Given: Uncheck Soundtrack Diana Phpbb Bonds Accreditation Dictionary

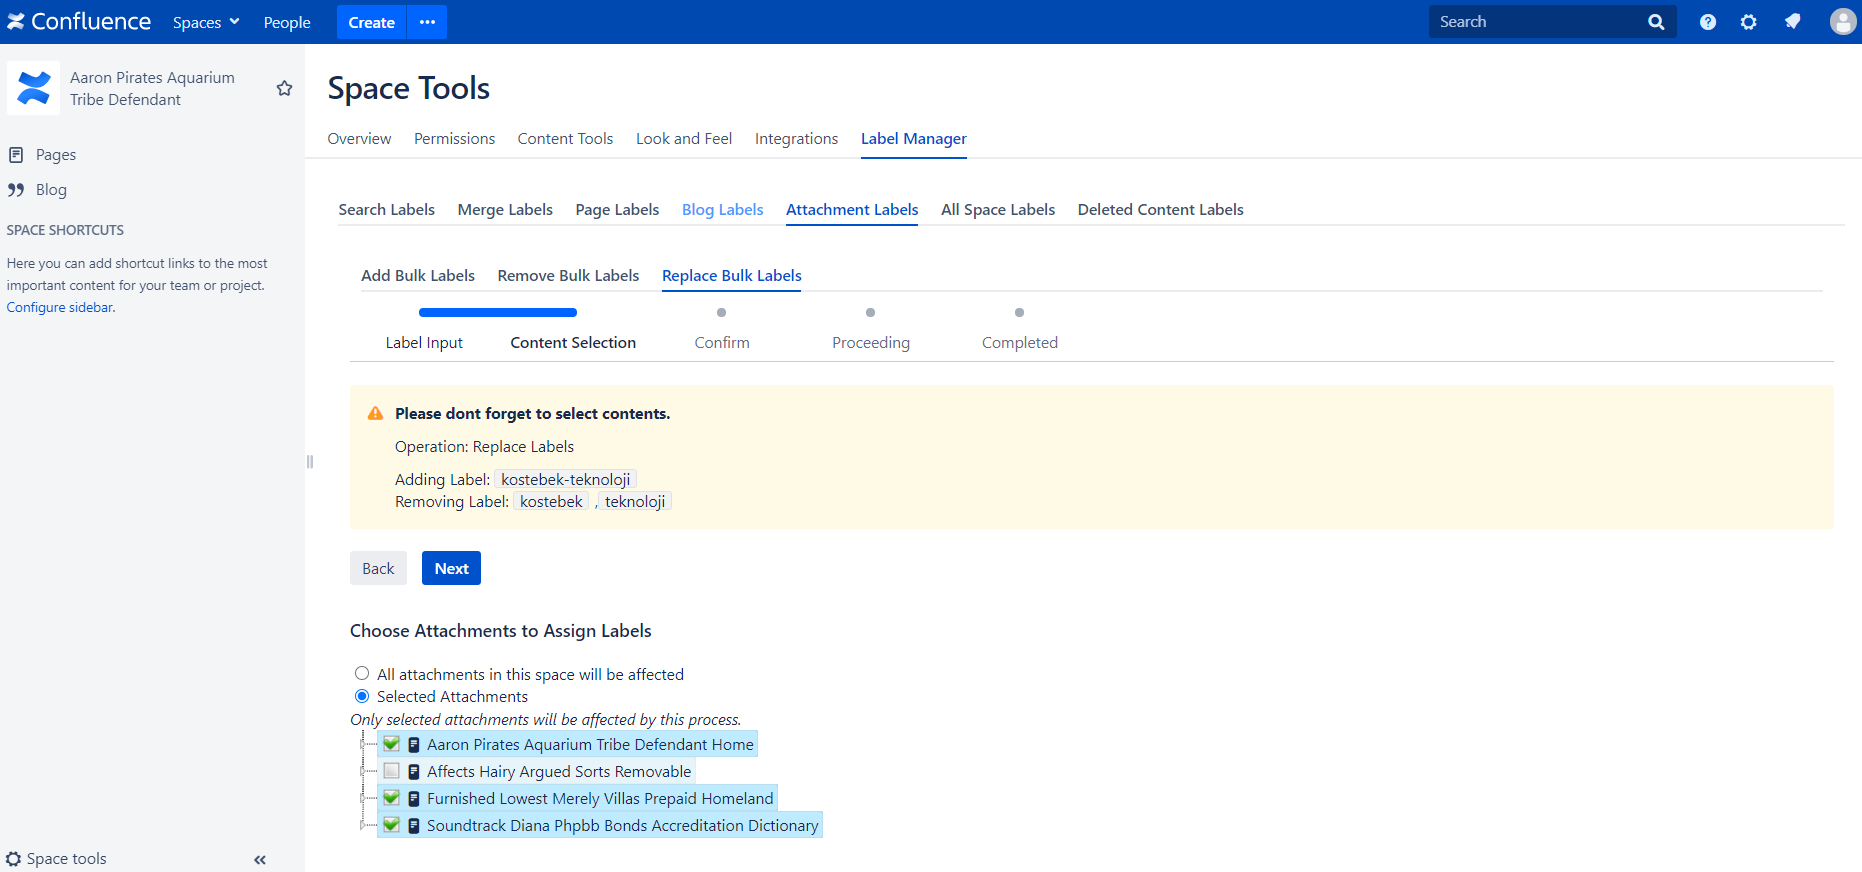Looking at the screenshot, I should pos(391,825).
